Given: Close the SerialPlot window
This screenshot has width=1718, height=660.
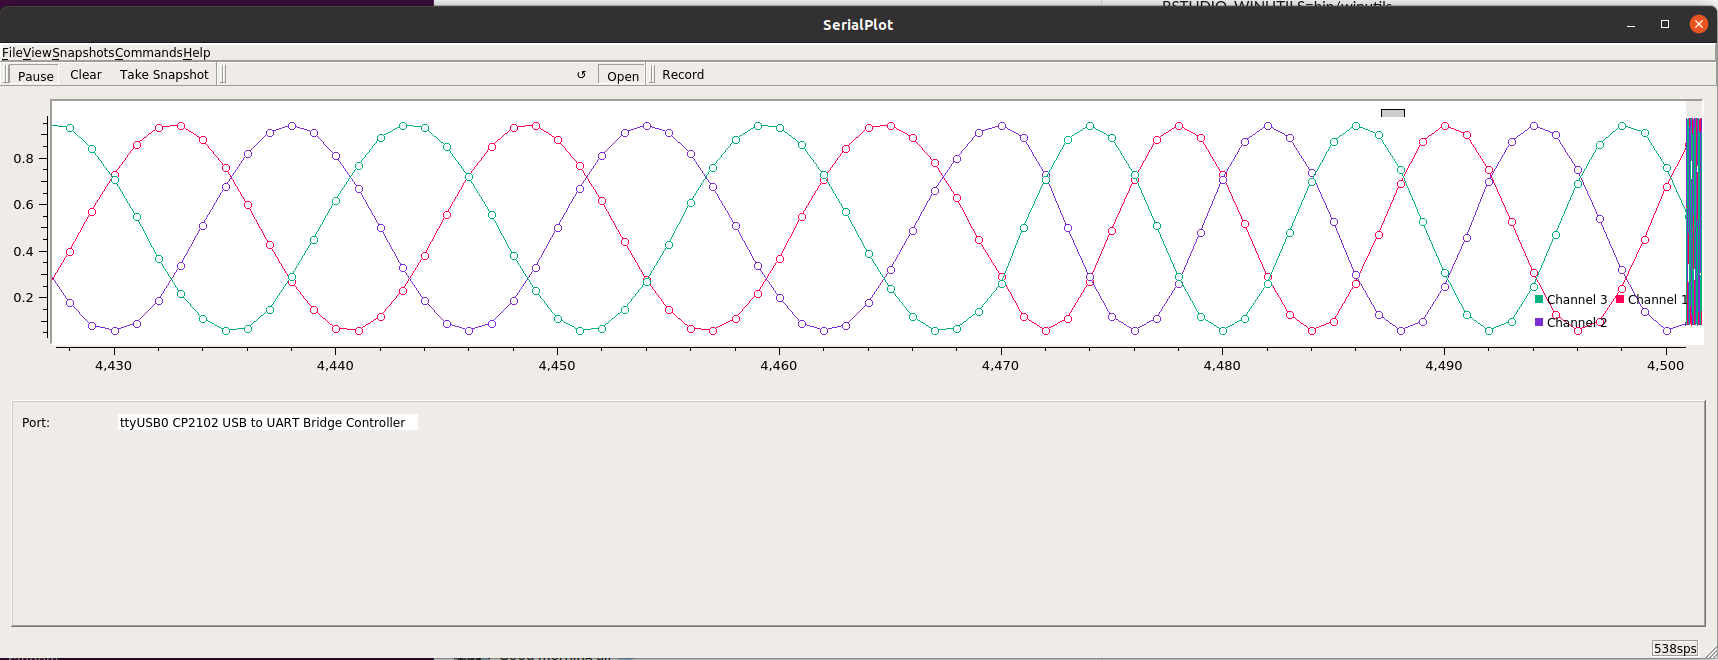Looking at the screenshot, I should [1698, 24].
